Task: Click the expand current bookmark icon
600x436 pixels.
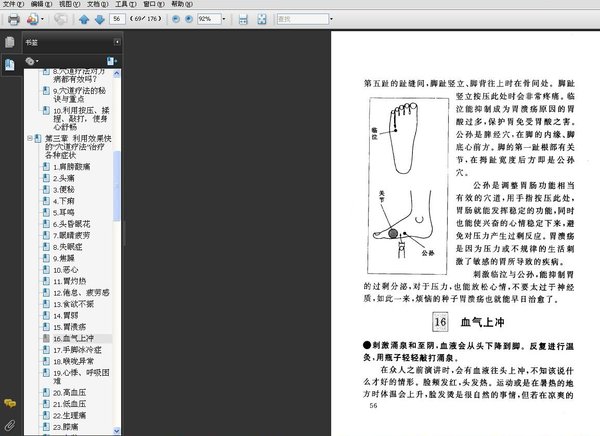Action: pyautogui.click(x=112, y=61)
